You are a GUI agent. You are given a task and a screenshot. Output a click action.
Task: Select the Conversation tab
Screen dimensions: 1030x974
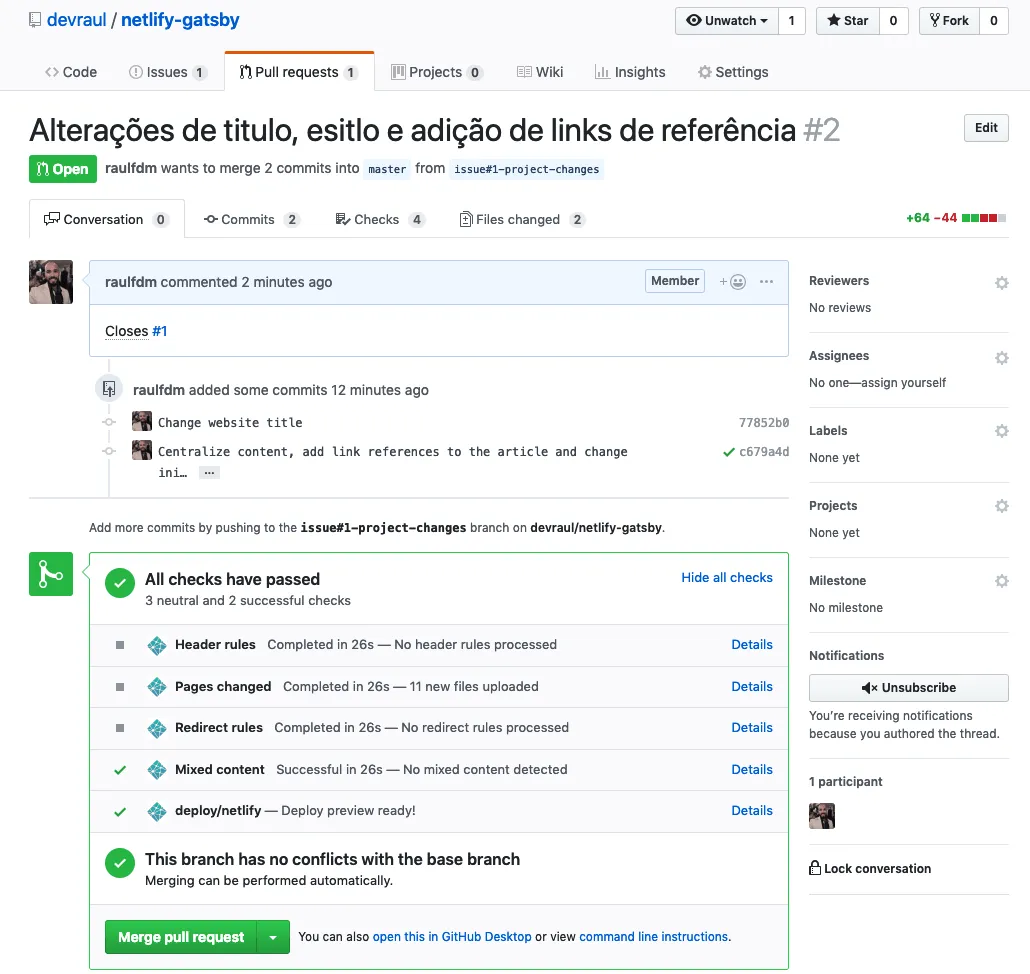[106, 219]
